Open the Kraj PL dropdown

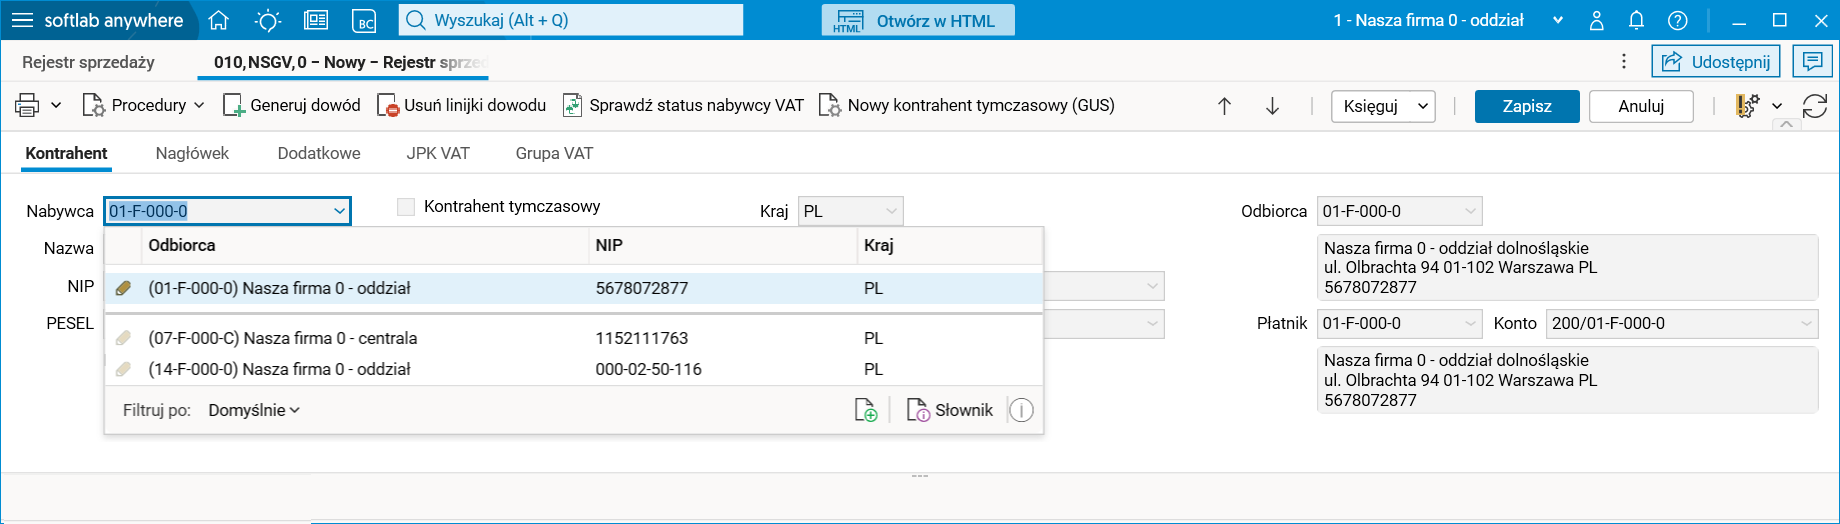(x=850, y=211)
